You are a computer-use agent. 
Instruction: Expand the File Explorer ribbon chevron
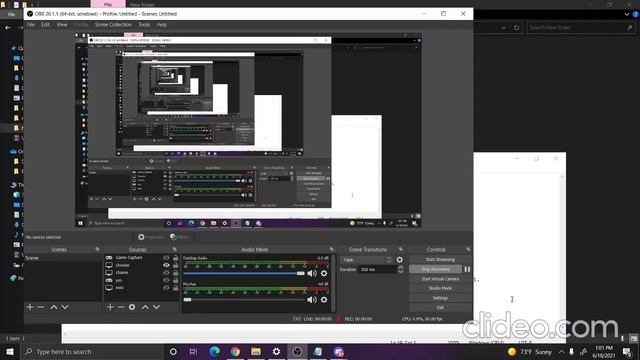pos(627,14)
